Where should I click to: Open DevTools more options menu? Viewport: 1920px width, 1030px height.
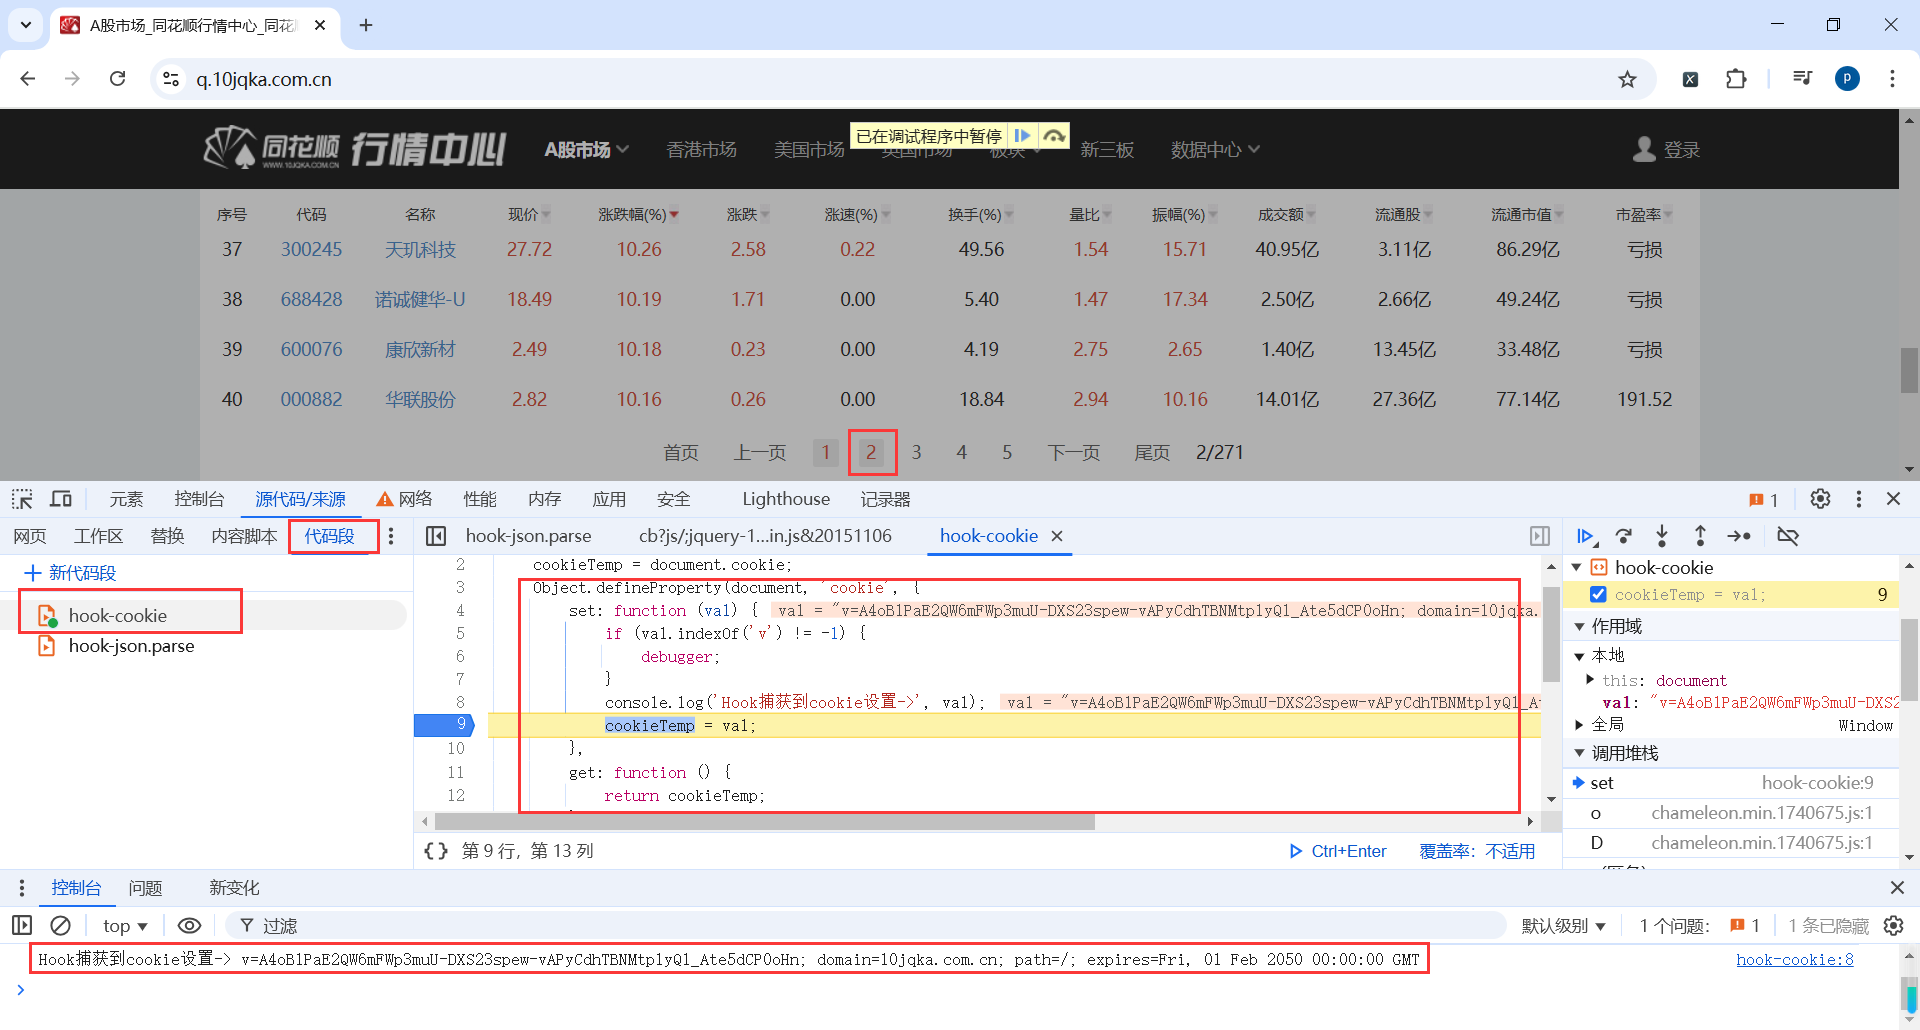pyautogui.click(x=1859, y=499)
